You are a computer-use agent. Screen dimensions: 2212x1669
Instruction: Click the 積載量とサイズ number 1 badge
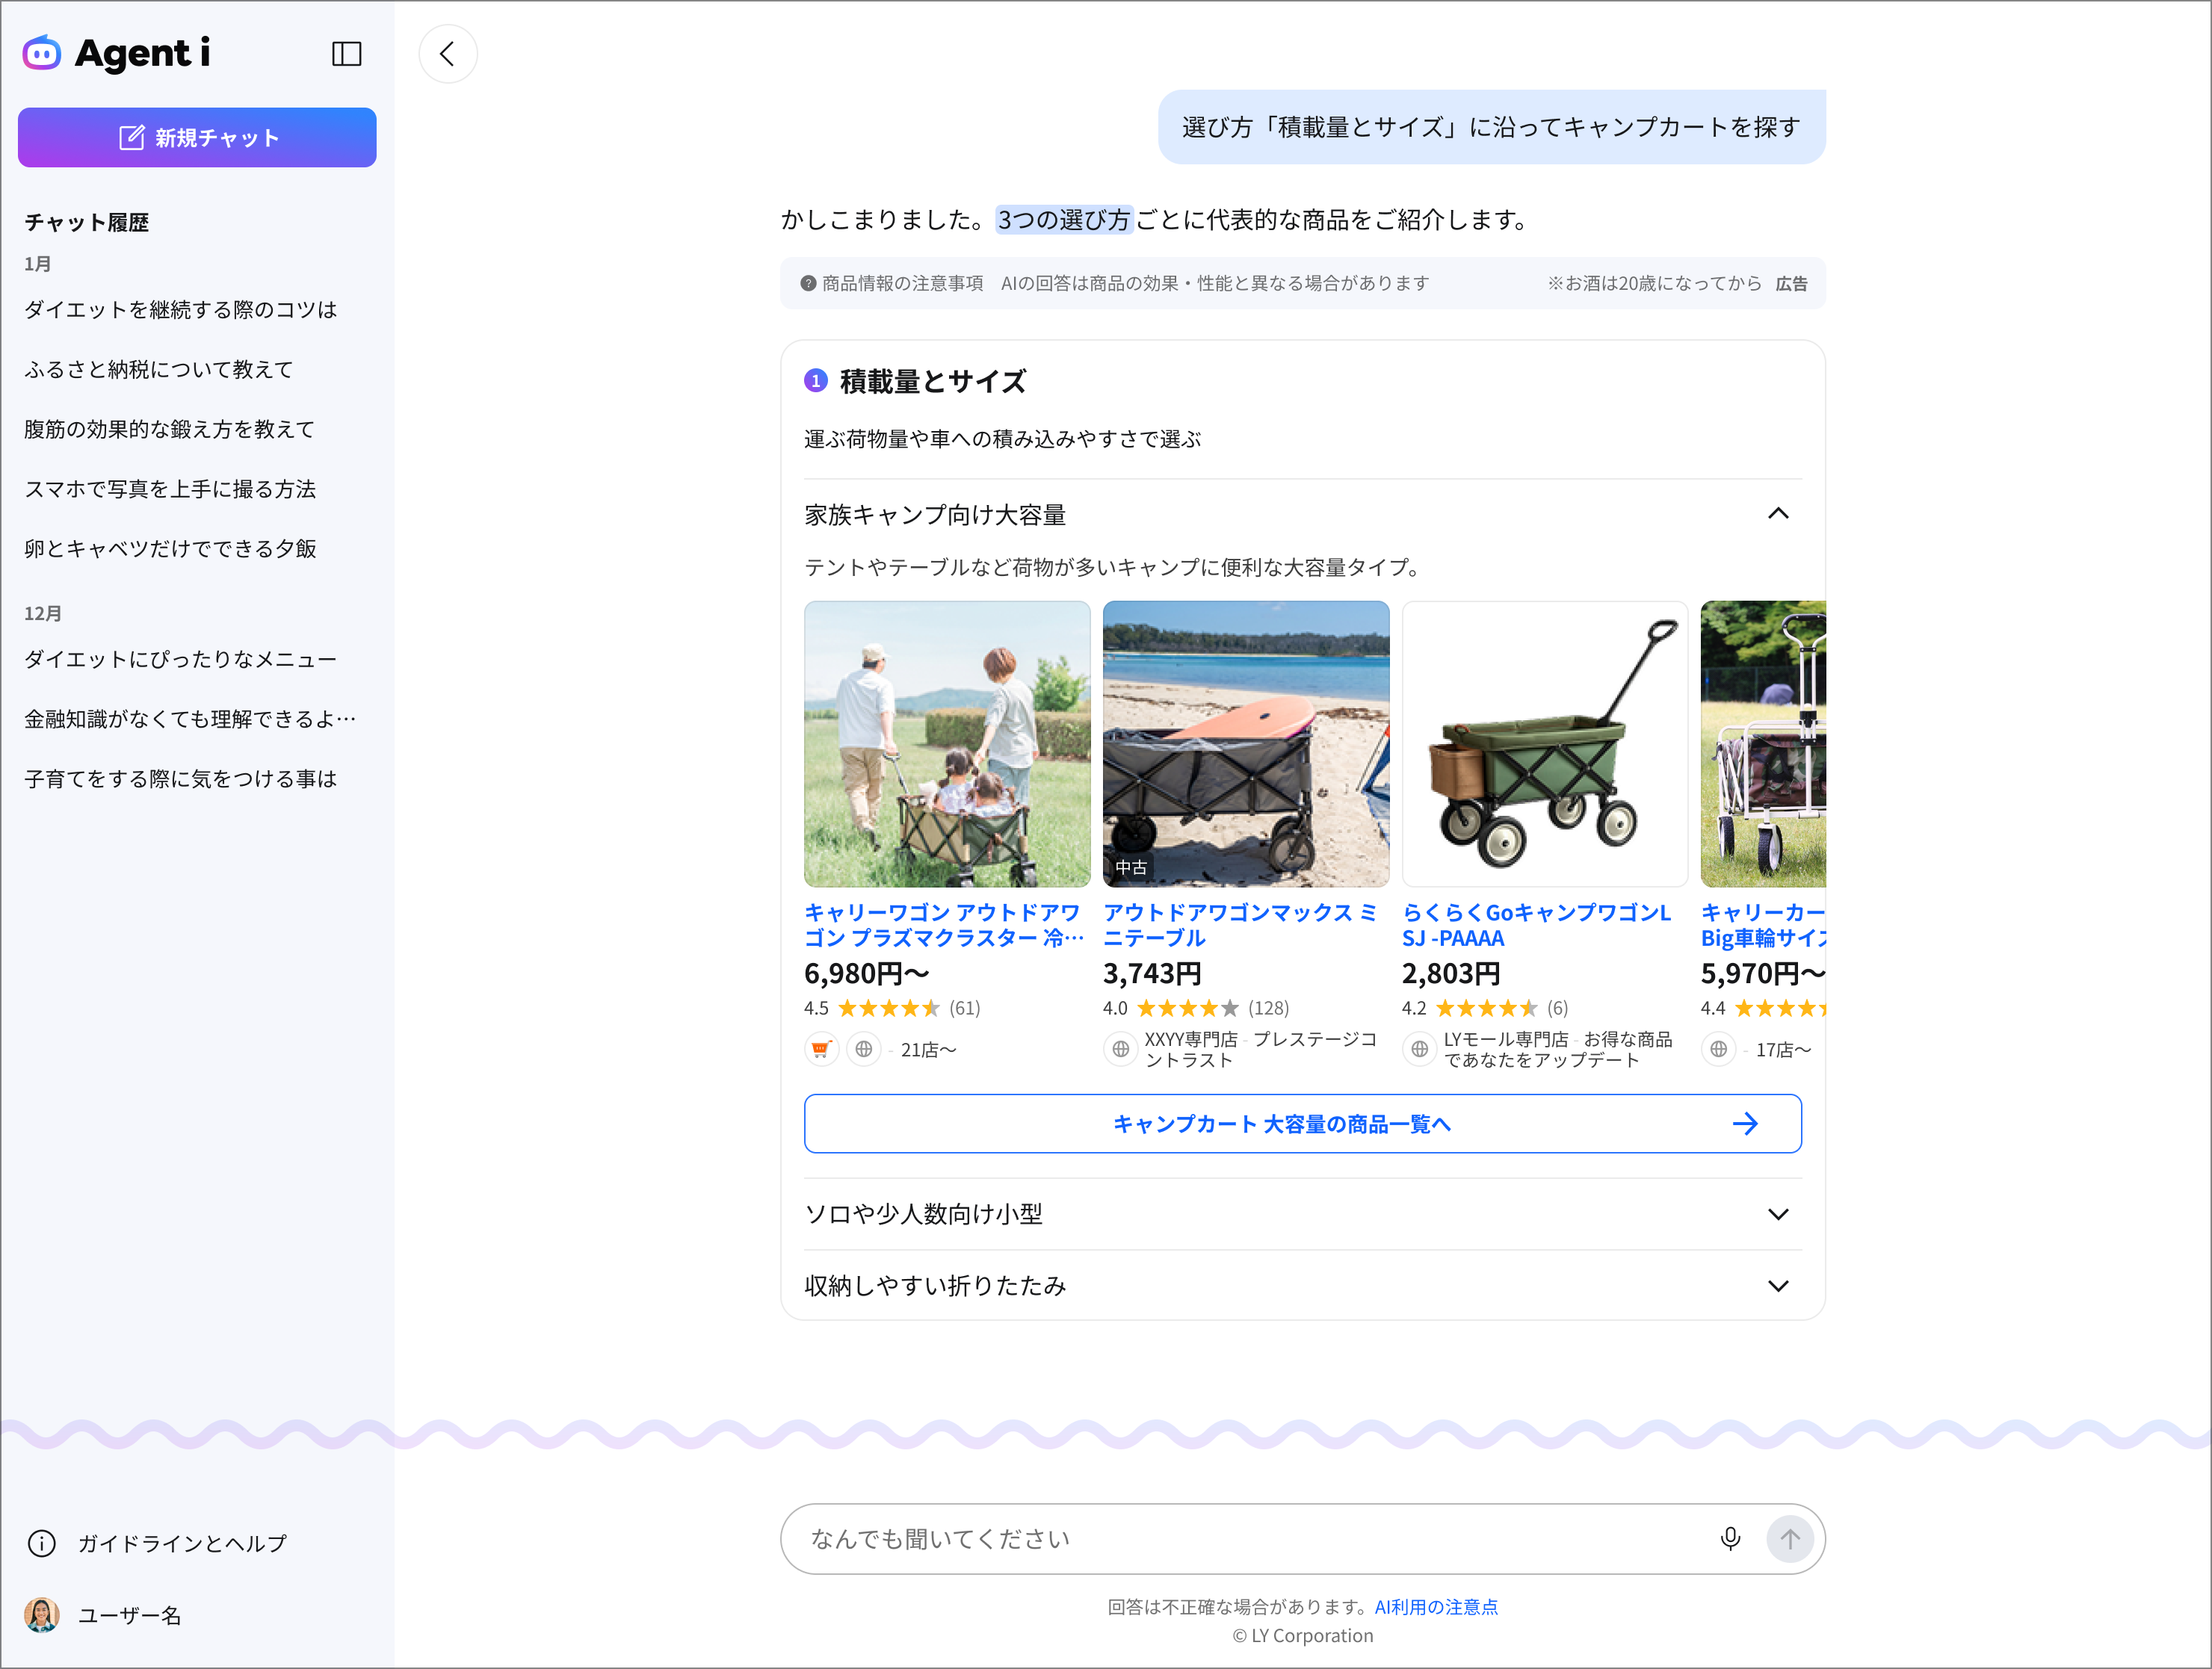816,381
